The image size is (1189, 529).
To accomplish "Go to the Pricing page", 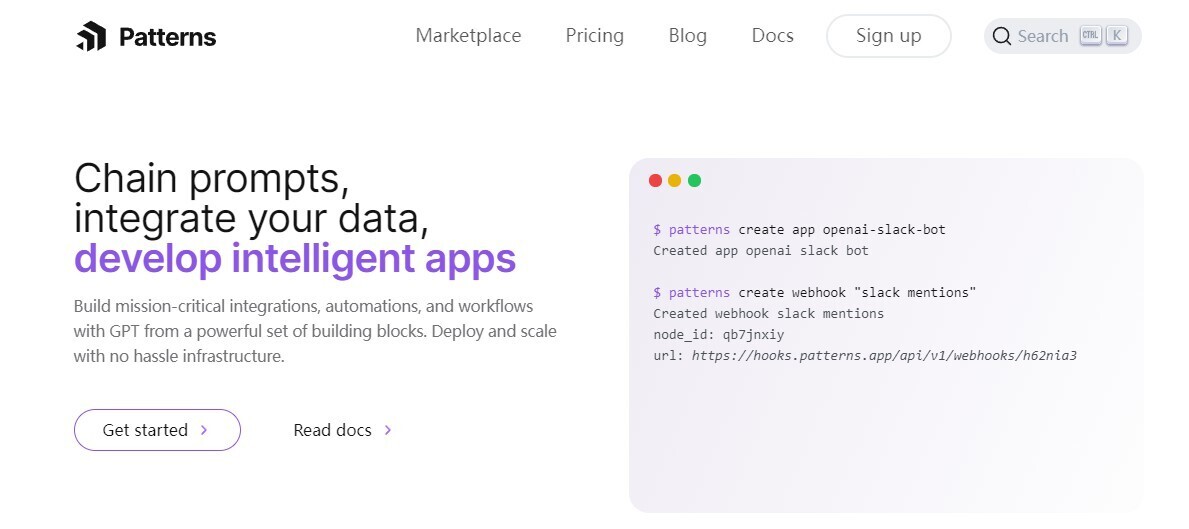I will click(594, 36).
